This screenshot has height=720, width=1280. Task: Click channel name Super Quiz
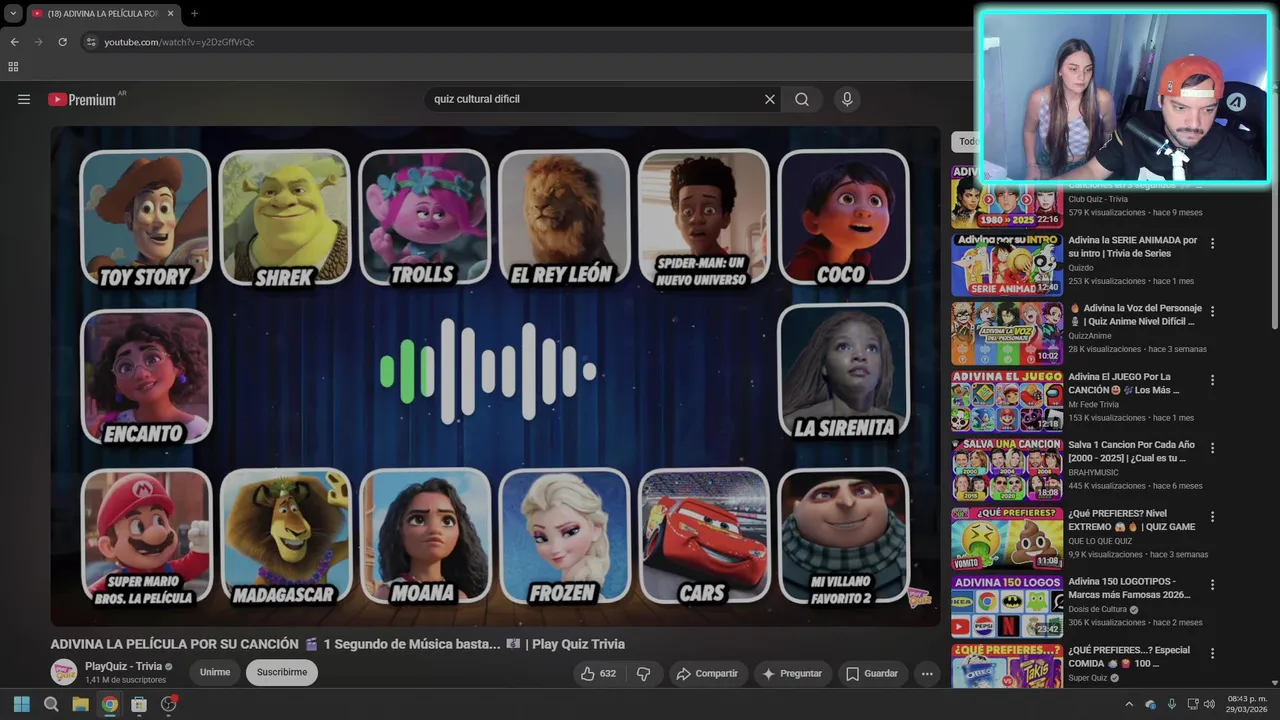click(x=1088, y=677)
